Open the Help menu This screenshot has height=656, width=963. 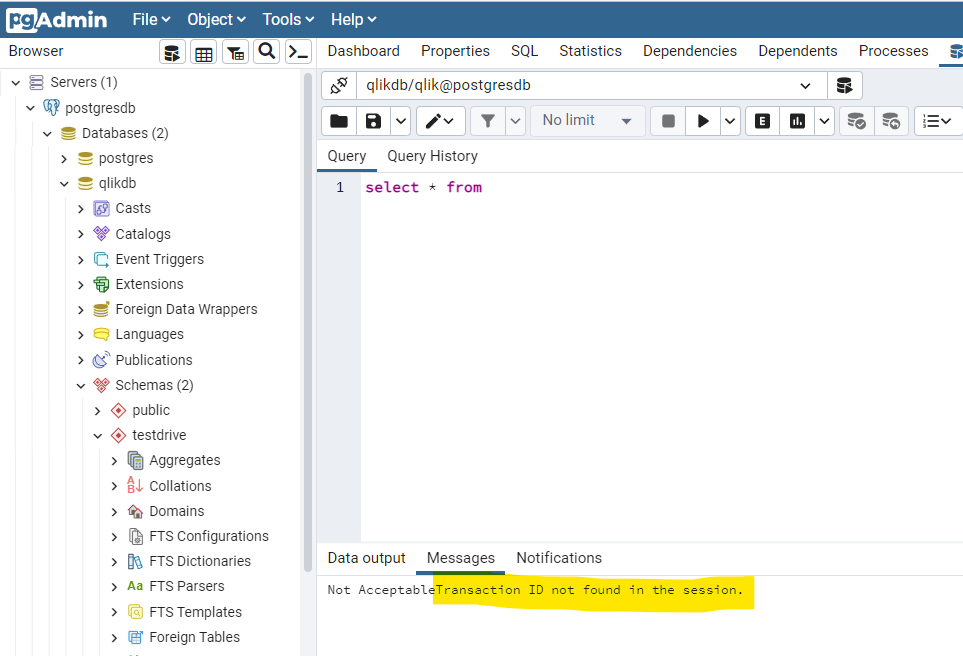(354, 20)
